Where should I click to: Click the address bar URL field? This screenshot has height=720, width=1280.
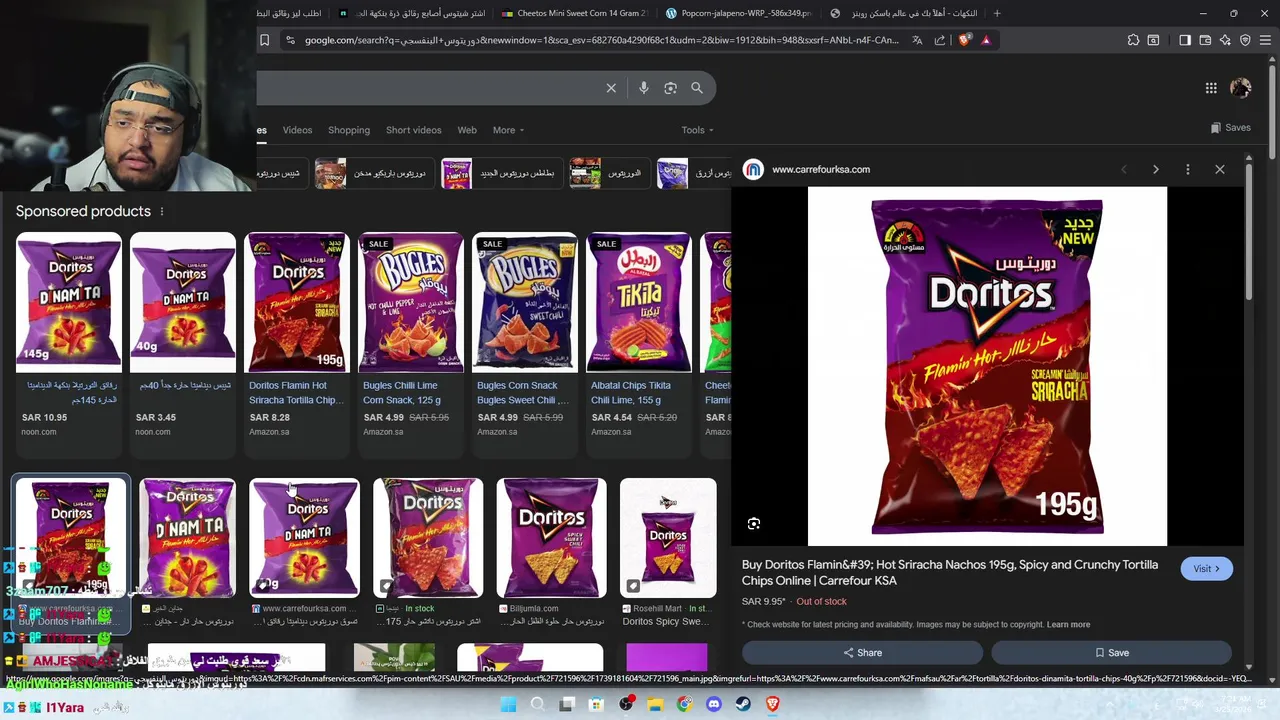pos(600,40)
